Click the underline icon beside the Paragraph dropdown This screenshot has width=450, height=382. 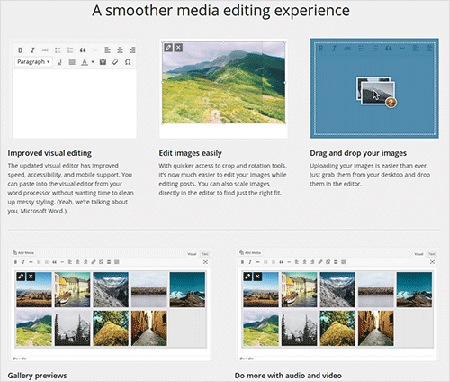[x=60, y=62]
